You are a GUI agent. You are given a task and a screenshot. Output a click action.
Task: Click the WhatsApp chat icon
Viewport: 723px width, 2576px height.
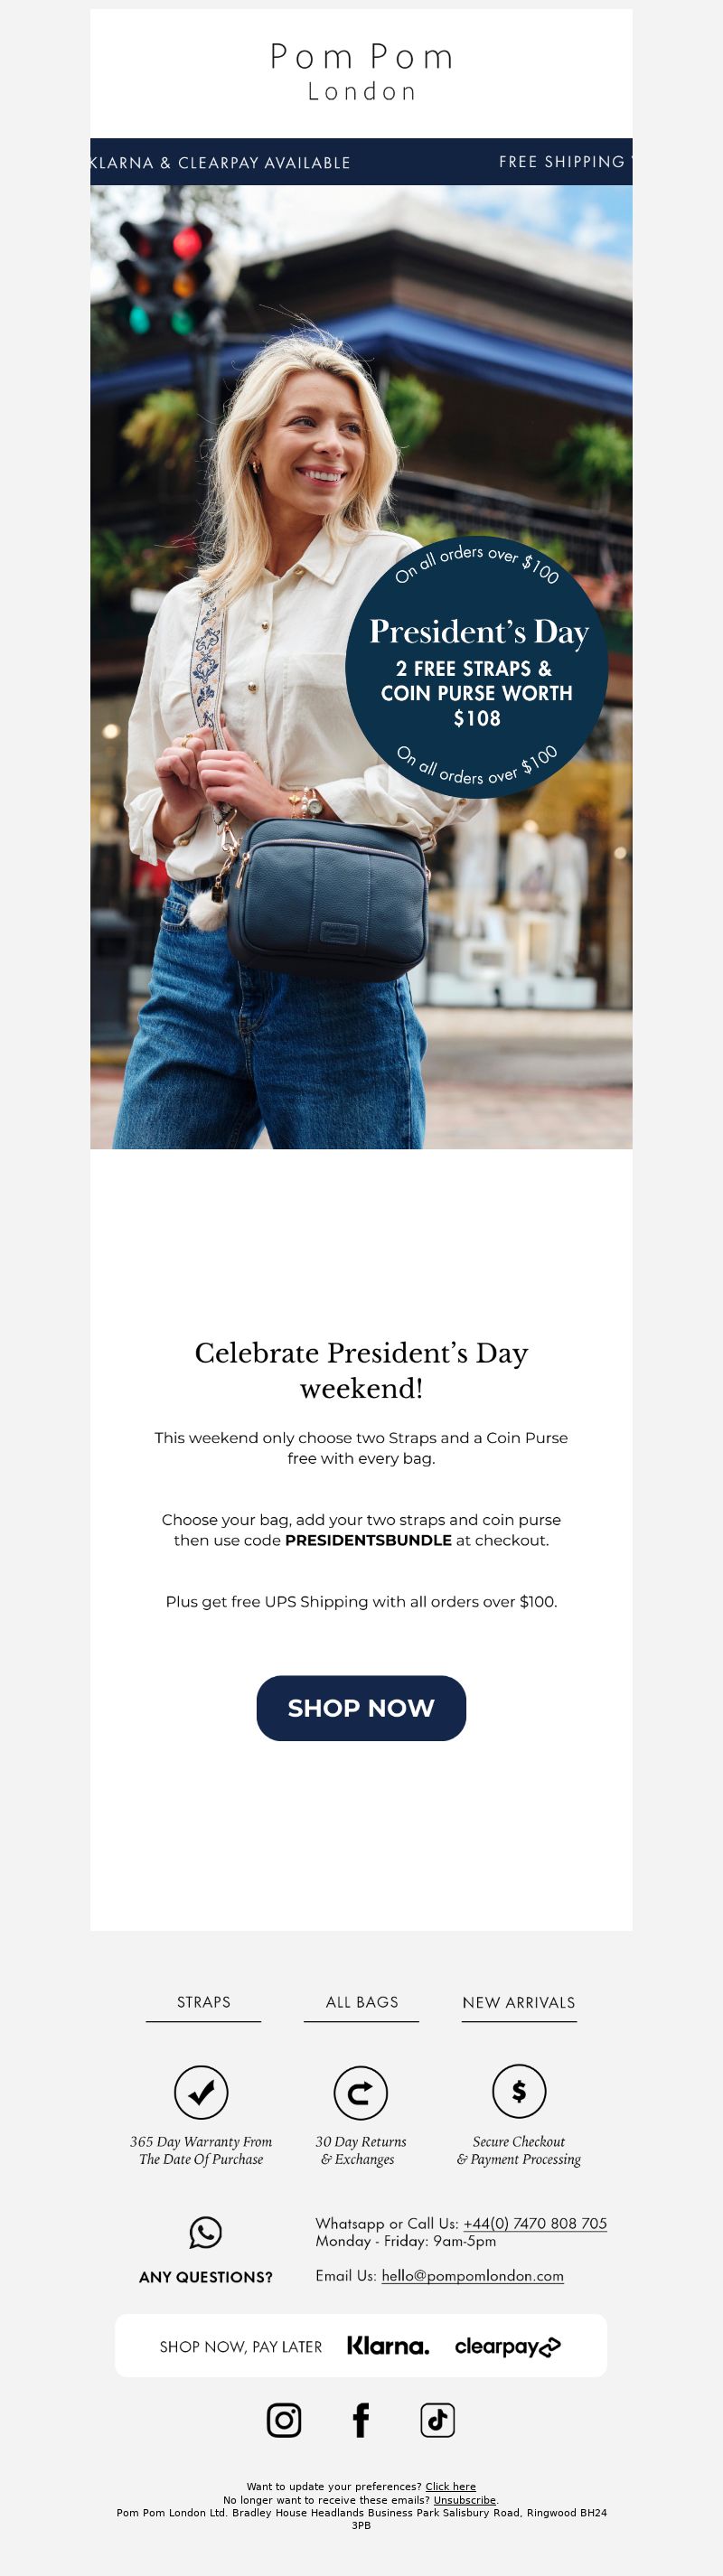[x=205, y=2231]
